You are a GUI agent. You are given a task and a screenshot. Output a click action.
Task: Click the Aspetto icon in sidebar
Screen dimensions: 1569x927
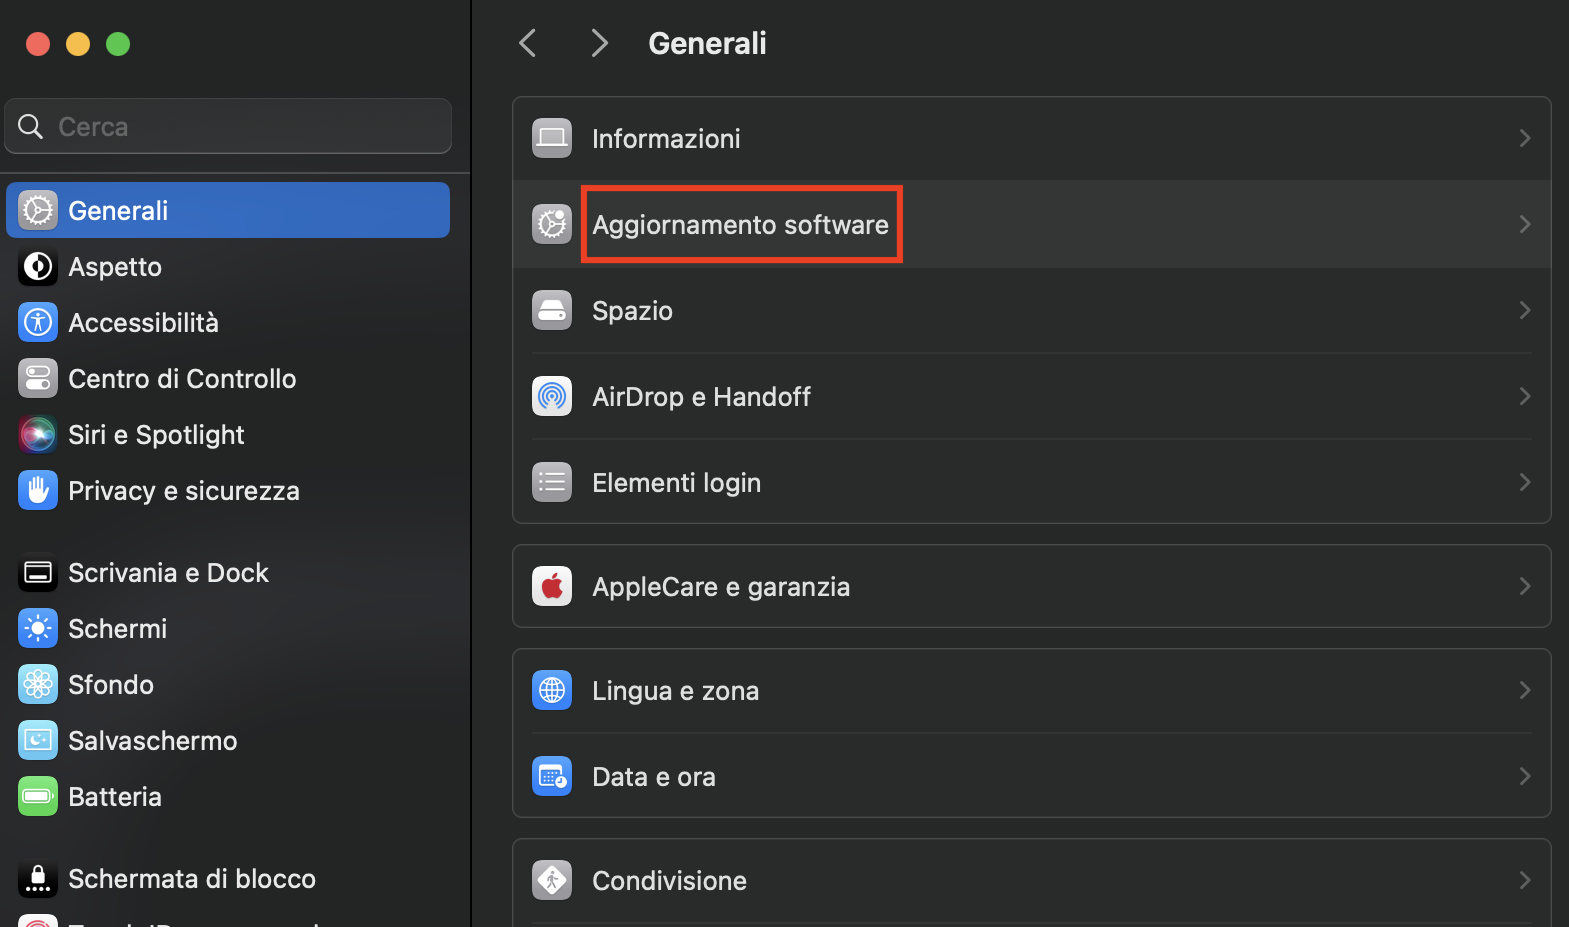tap(38, 266)
